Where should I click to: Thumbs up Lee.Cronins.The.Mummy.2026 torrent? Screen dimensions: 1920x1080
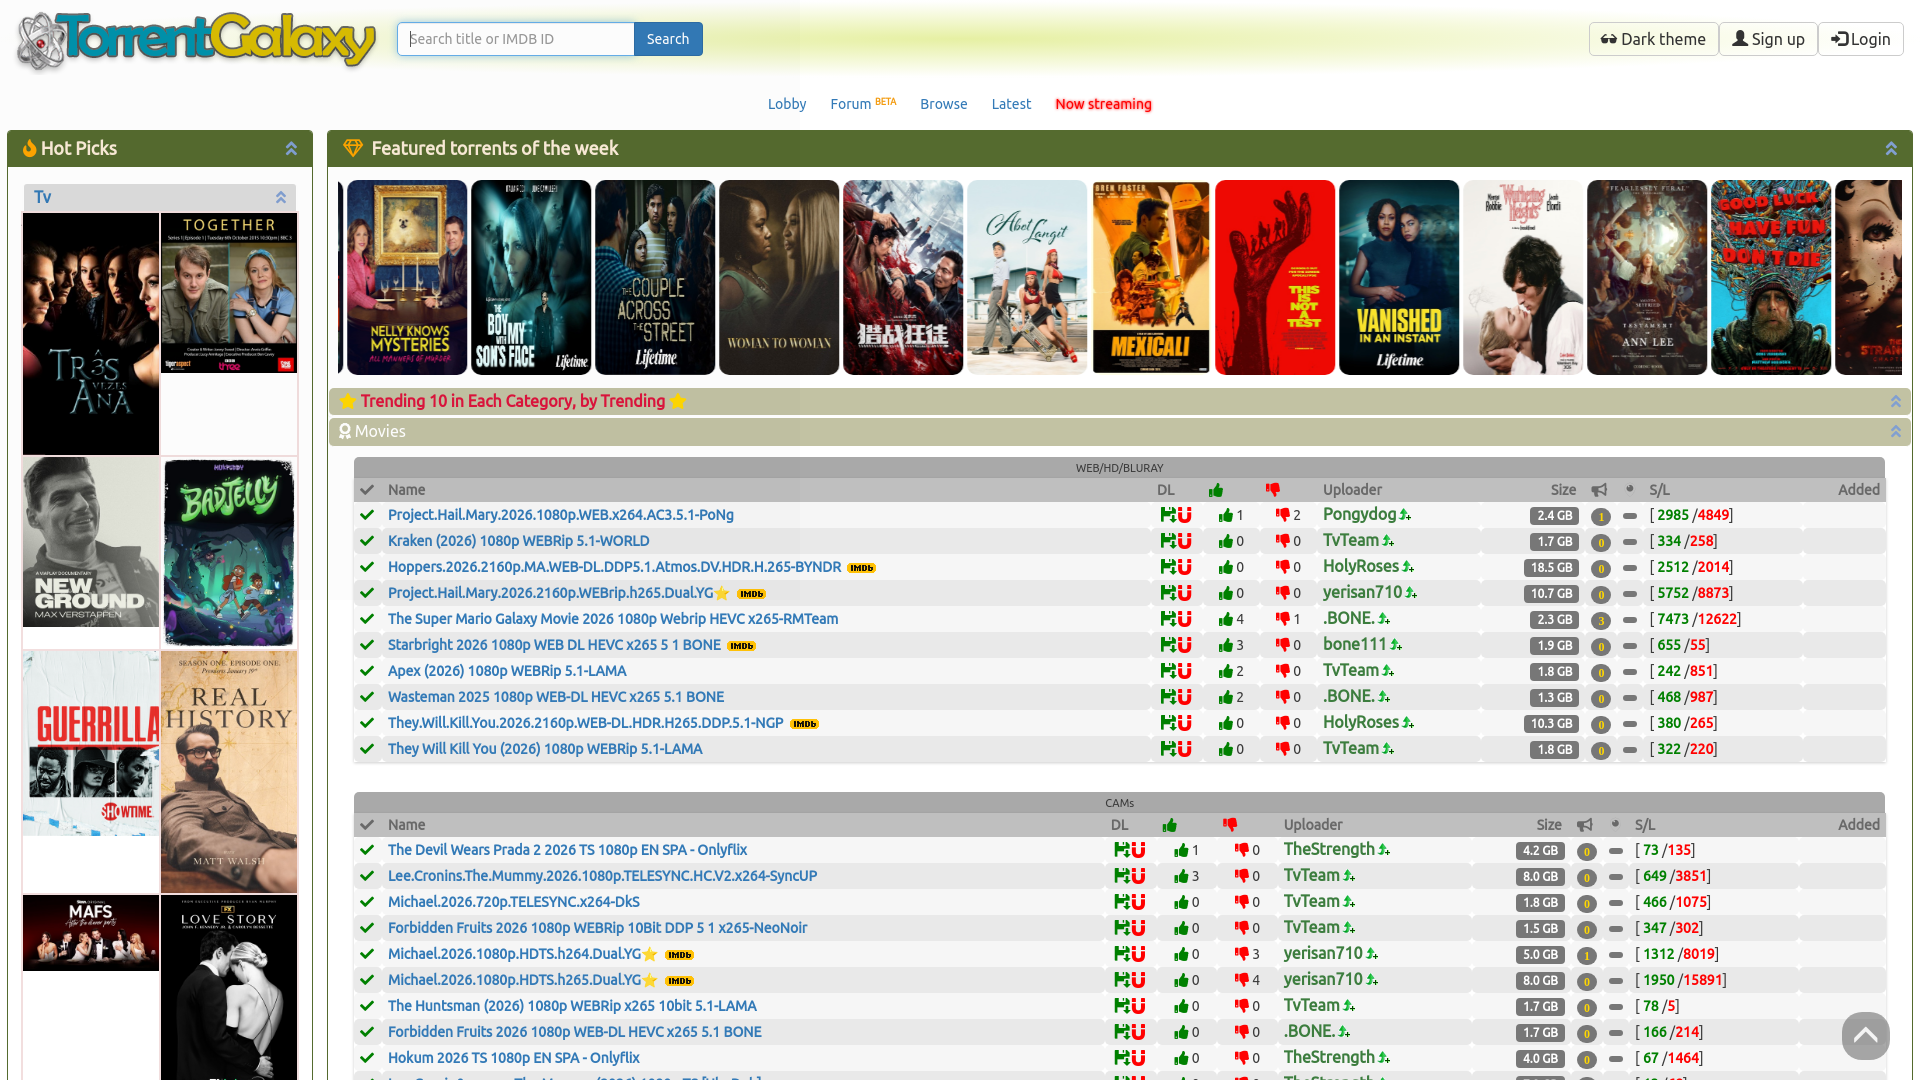[1181, 876]
